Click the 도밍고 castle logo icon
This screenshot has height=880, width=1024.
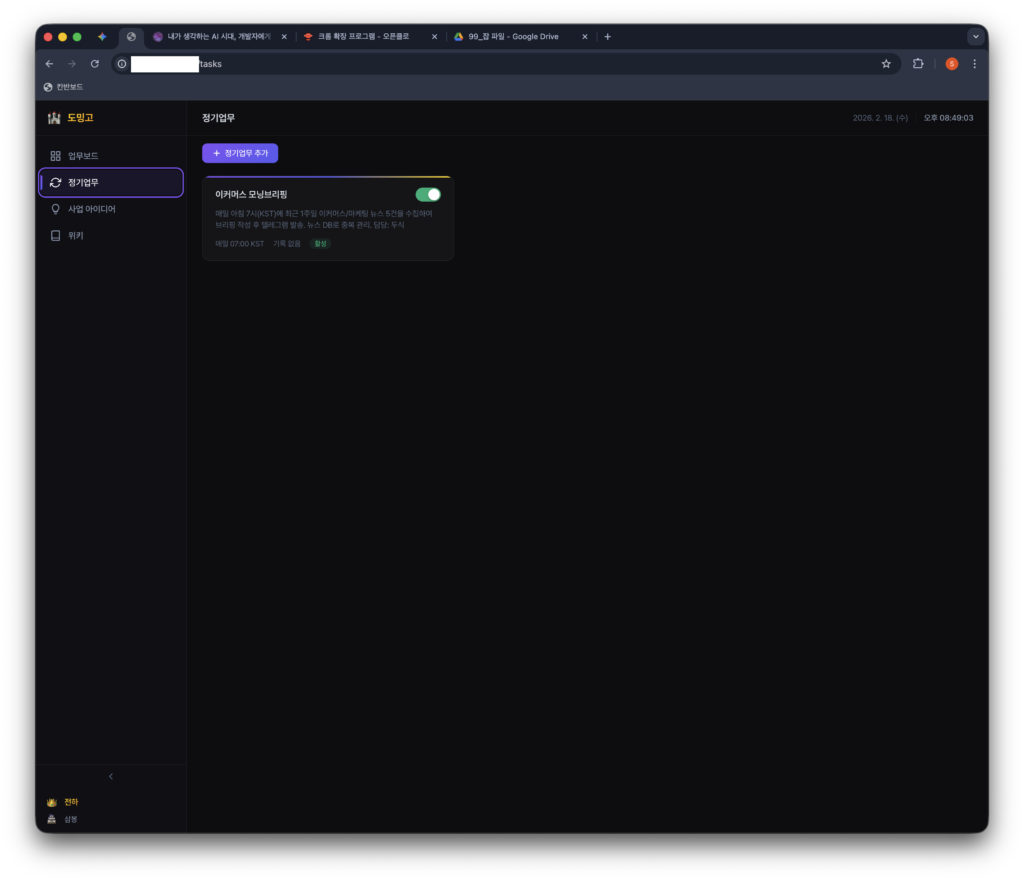coord(54,118)
